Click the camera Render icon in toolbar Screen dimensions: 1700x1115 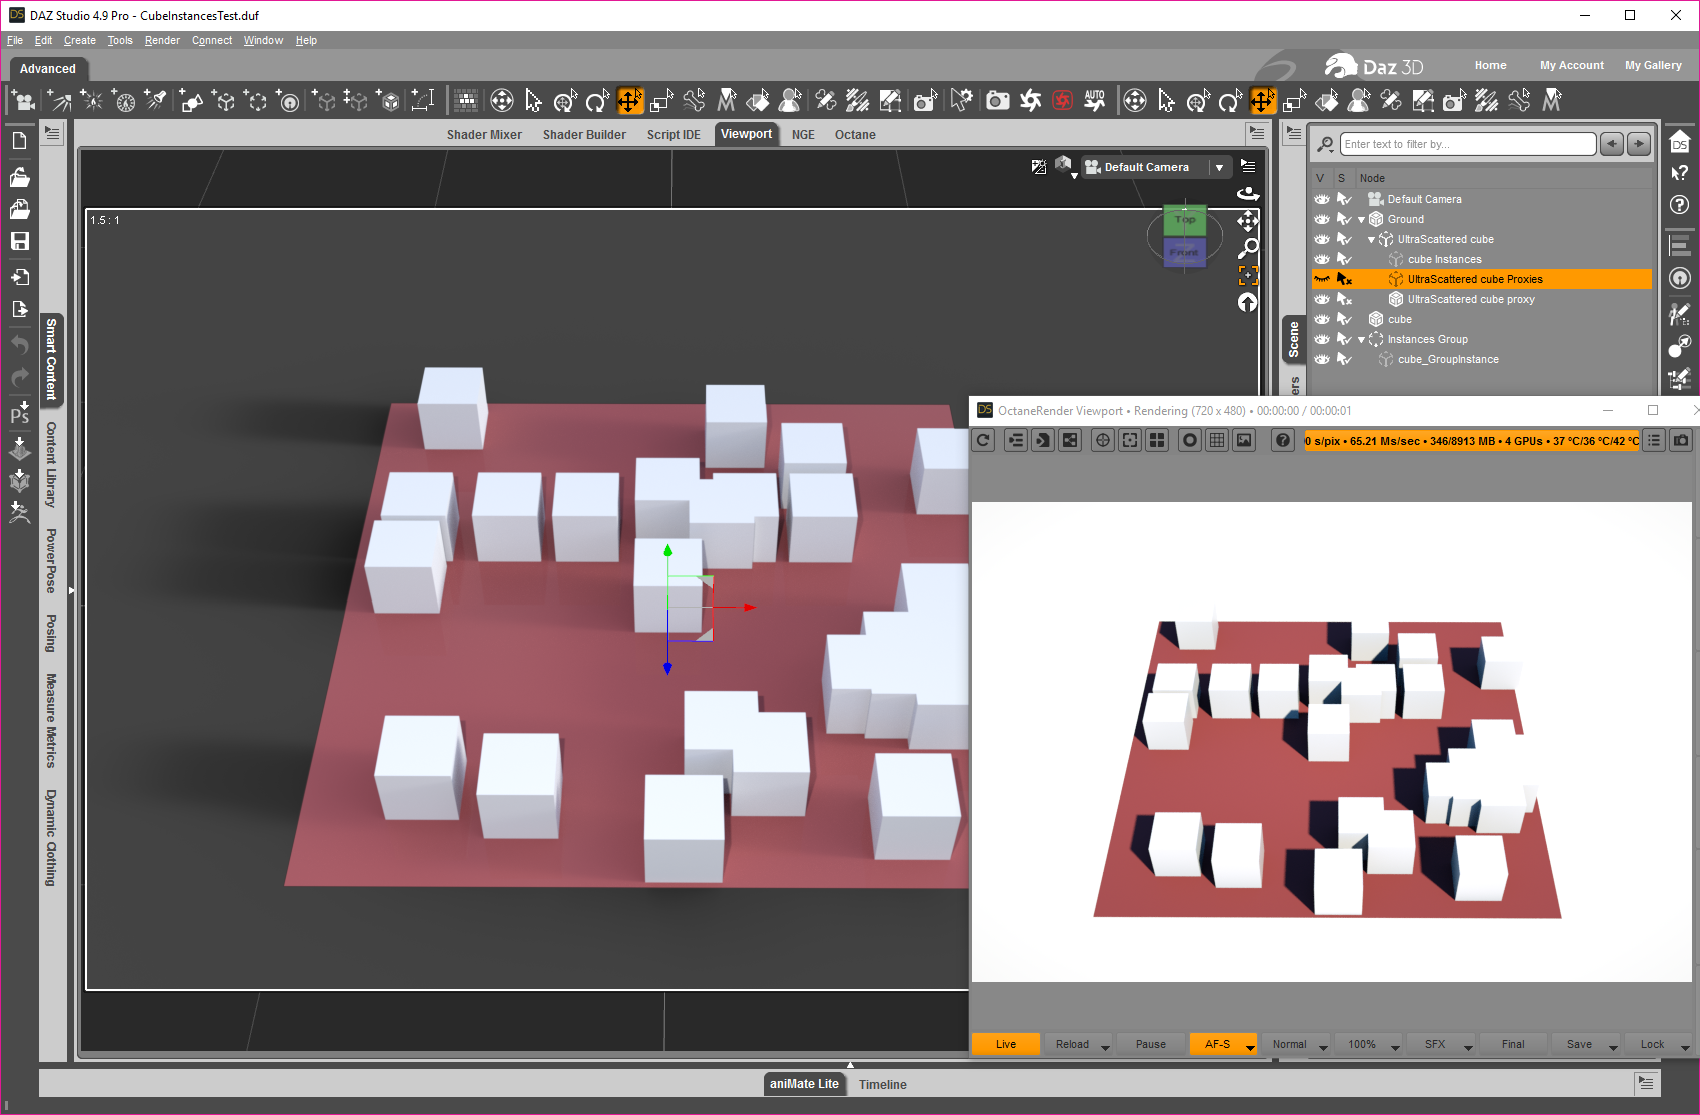997,100
